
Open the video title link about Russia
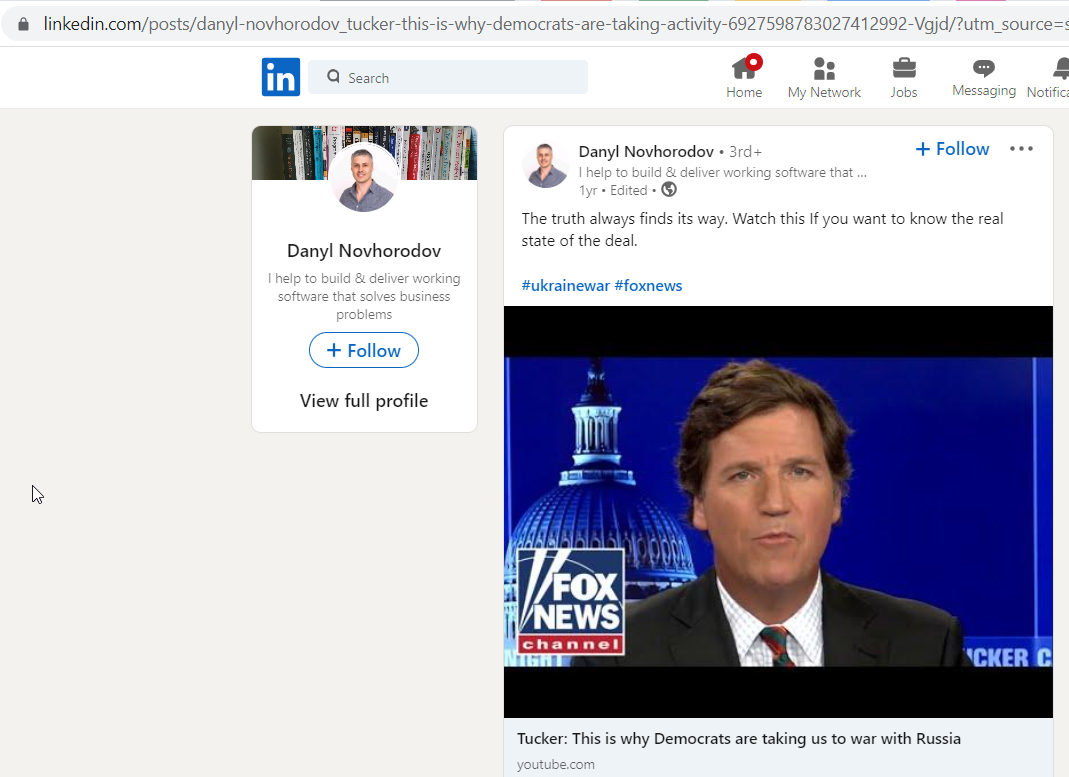739,739
